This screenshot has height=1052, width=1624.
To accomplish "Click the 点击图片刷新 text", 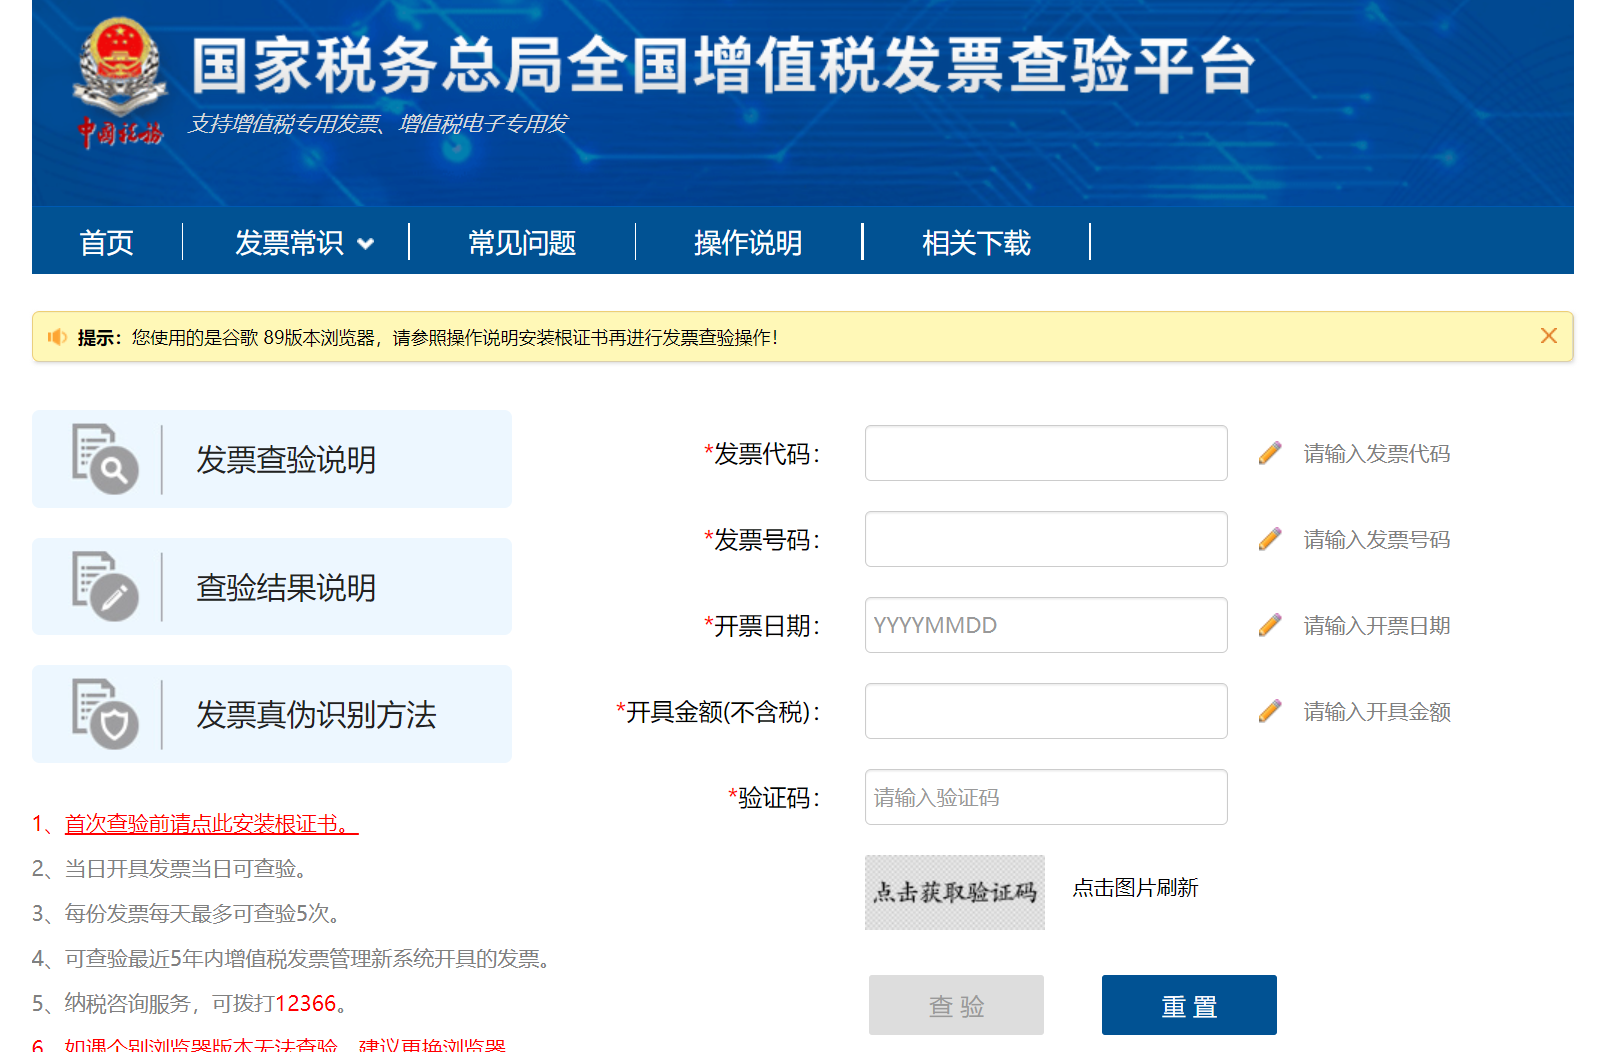I will 1135,888.
